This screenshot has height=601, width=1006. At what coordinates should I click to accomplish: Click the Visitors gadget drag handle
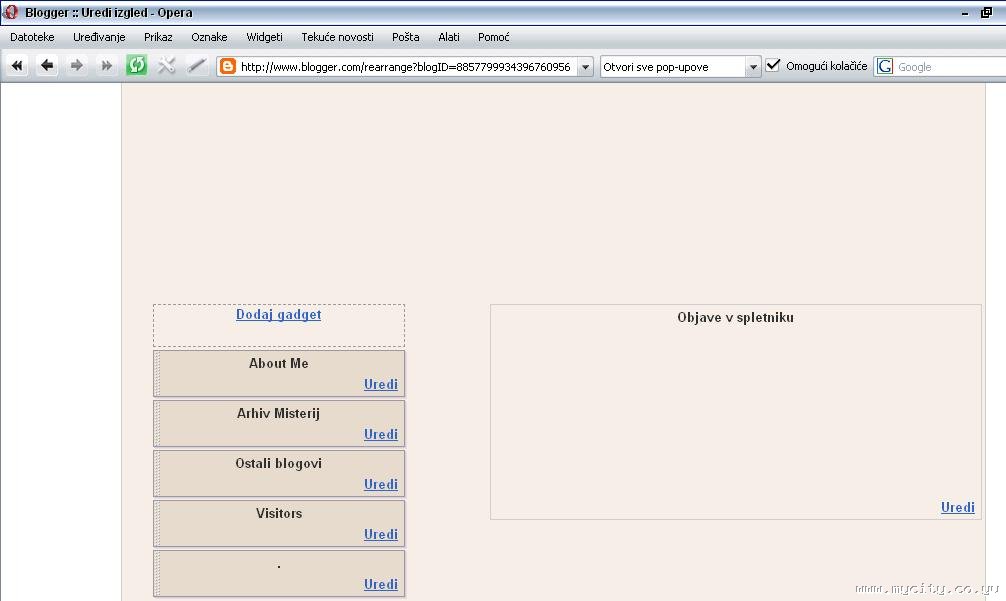coord(157,523)
